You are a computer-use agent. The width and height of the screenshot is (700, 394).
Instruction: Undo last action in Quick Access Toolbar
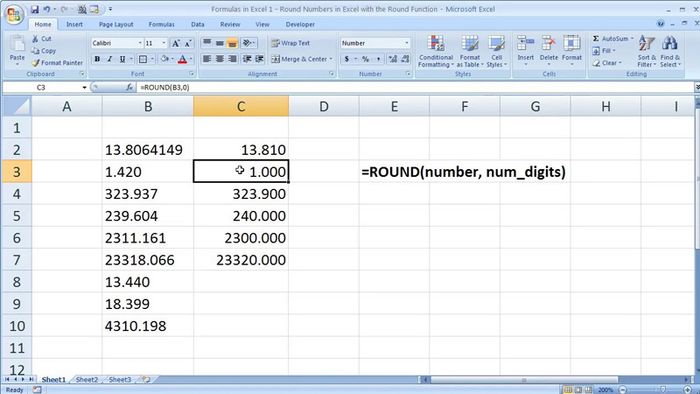pos(46,9)
